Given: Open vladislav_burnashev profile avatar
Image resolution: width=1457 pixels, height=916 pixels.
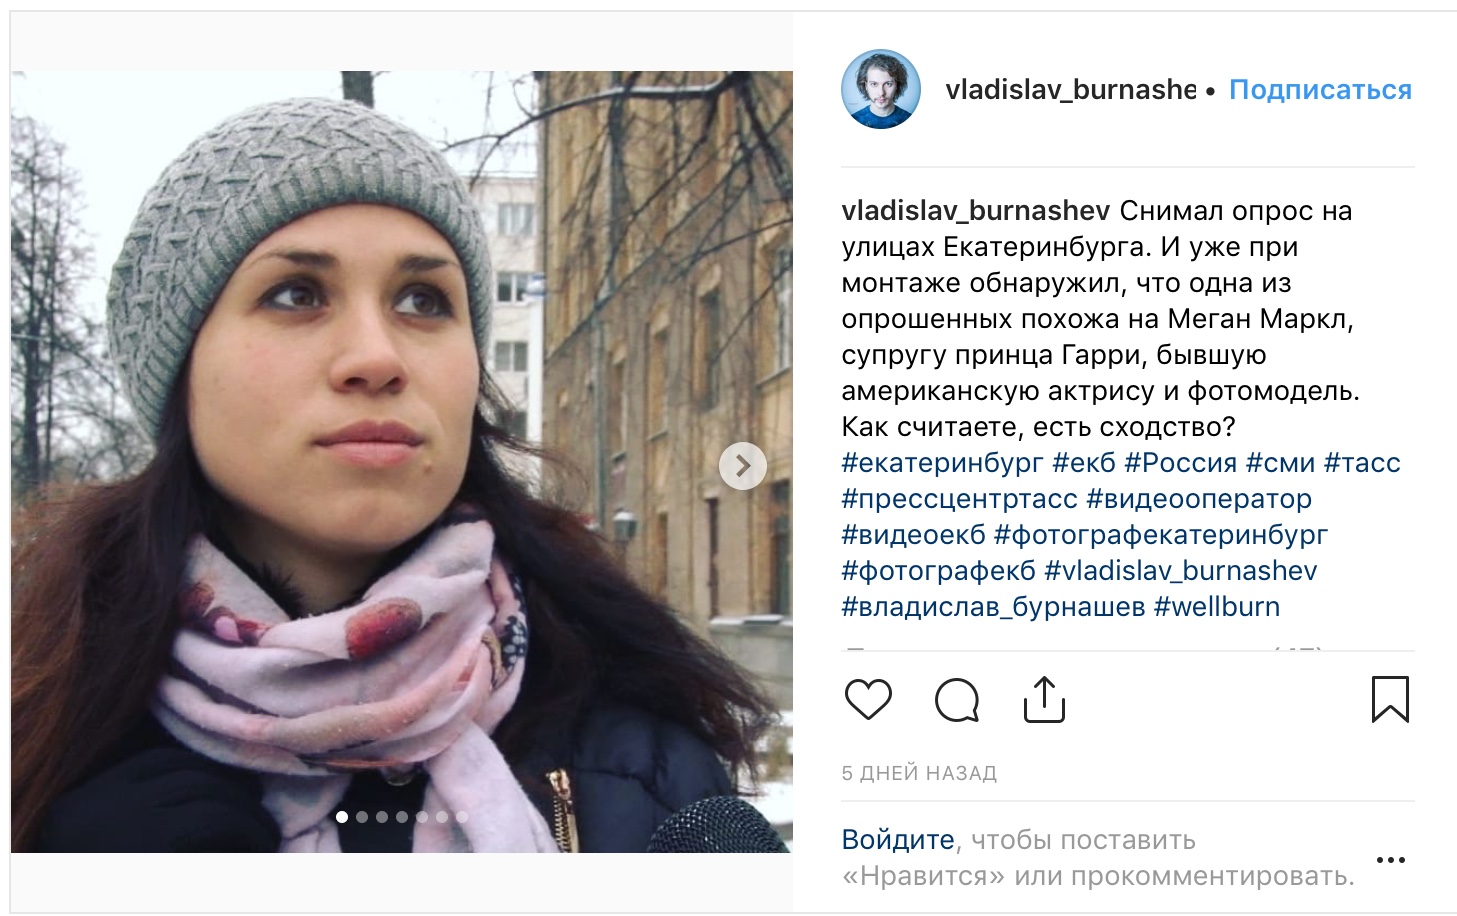Looking at the screenshot, I should 881,89.
